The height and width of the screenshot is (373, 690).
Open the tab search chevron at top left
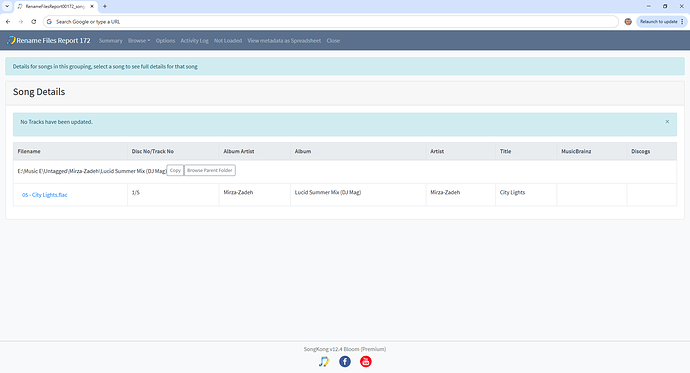click(x=7, y=6)
